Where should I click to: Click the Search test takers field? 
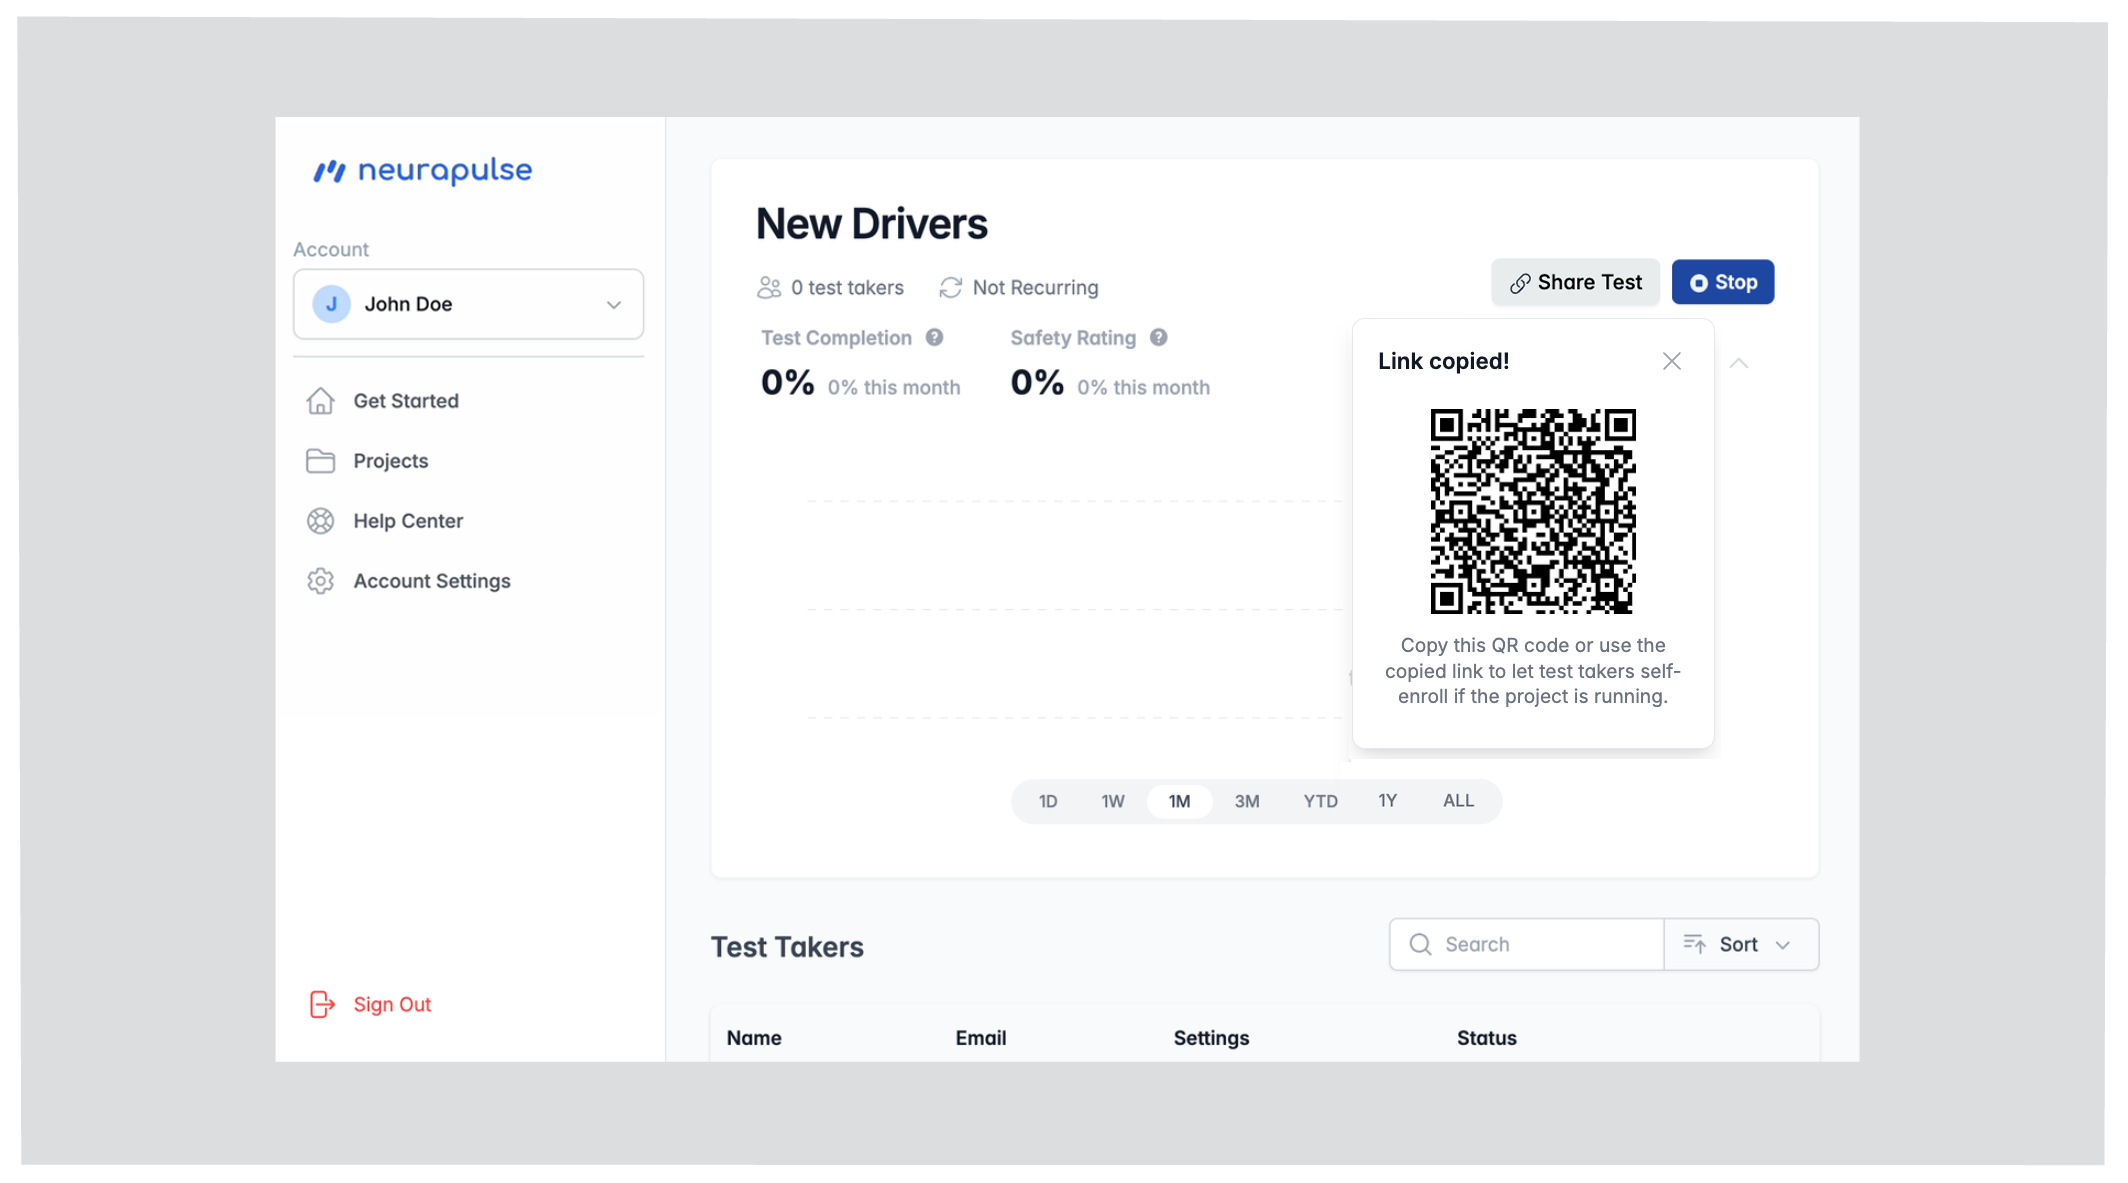coord(1527,944)
